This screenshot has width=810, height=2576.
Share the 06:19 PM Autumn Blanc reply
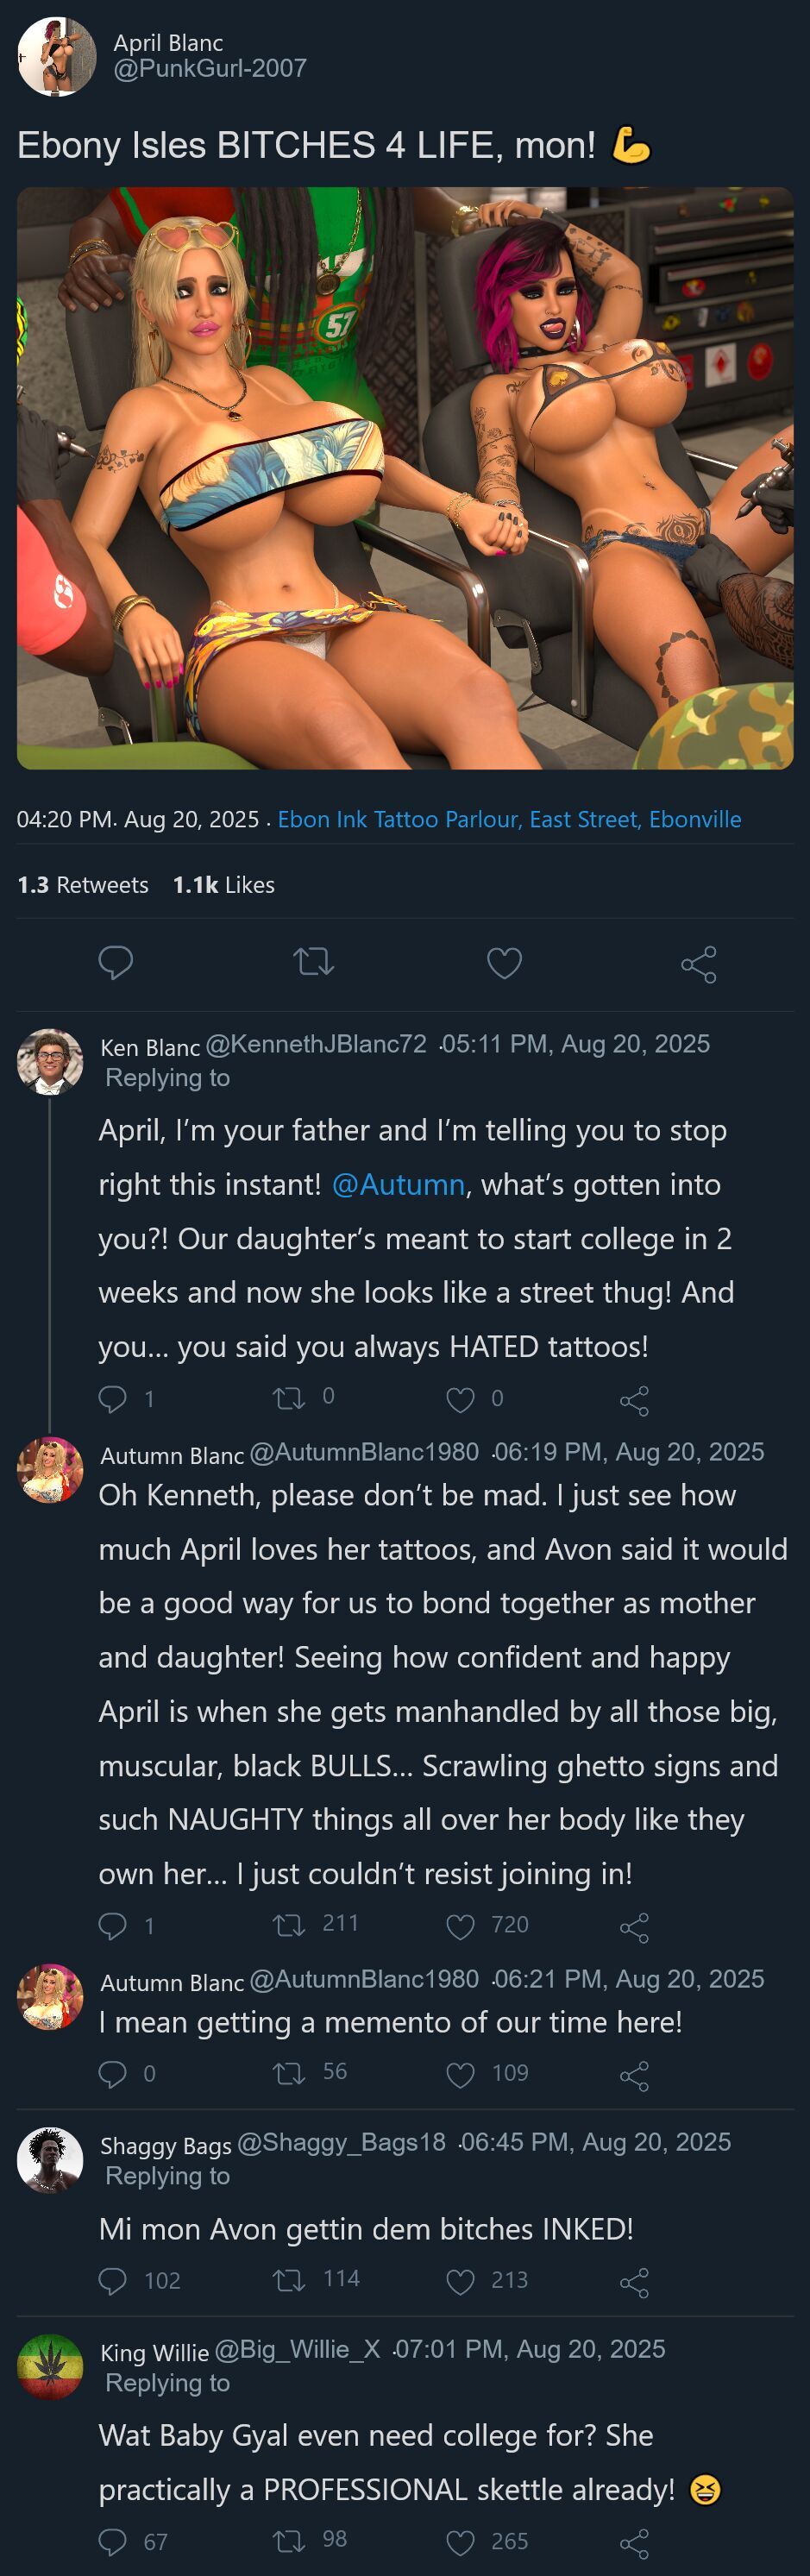635,1926
